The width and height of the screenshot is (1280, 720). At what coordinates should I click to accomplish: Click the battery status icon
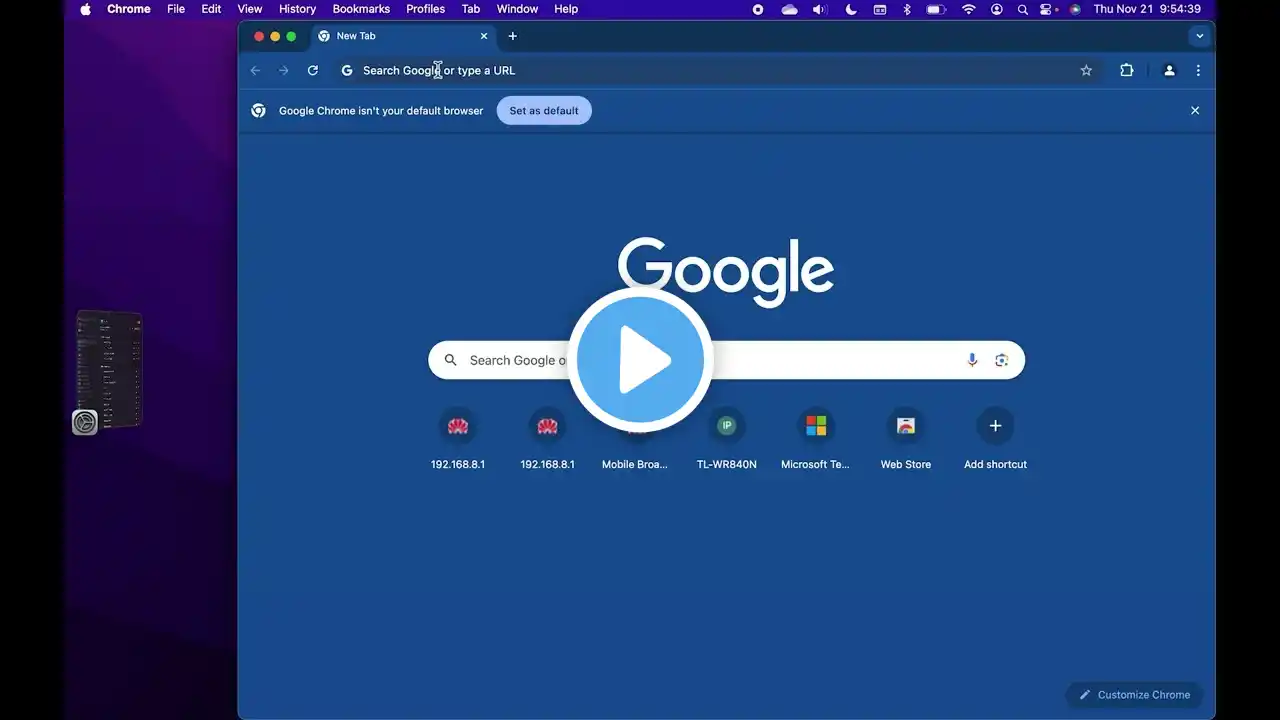tap(936, 9)
